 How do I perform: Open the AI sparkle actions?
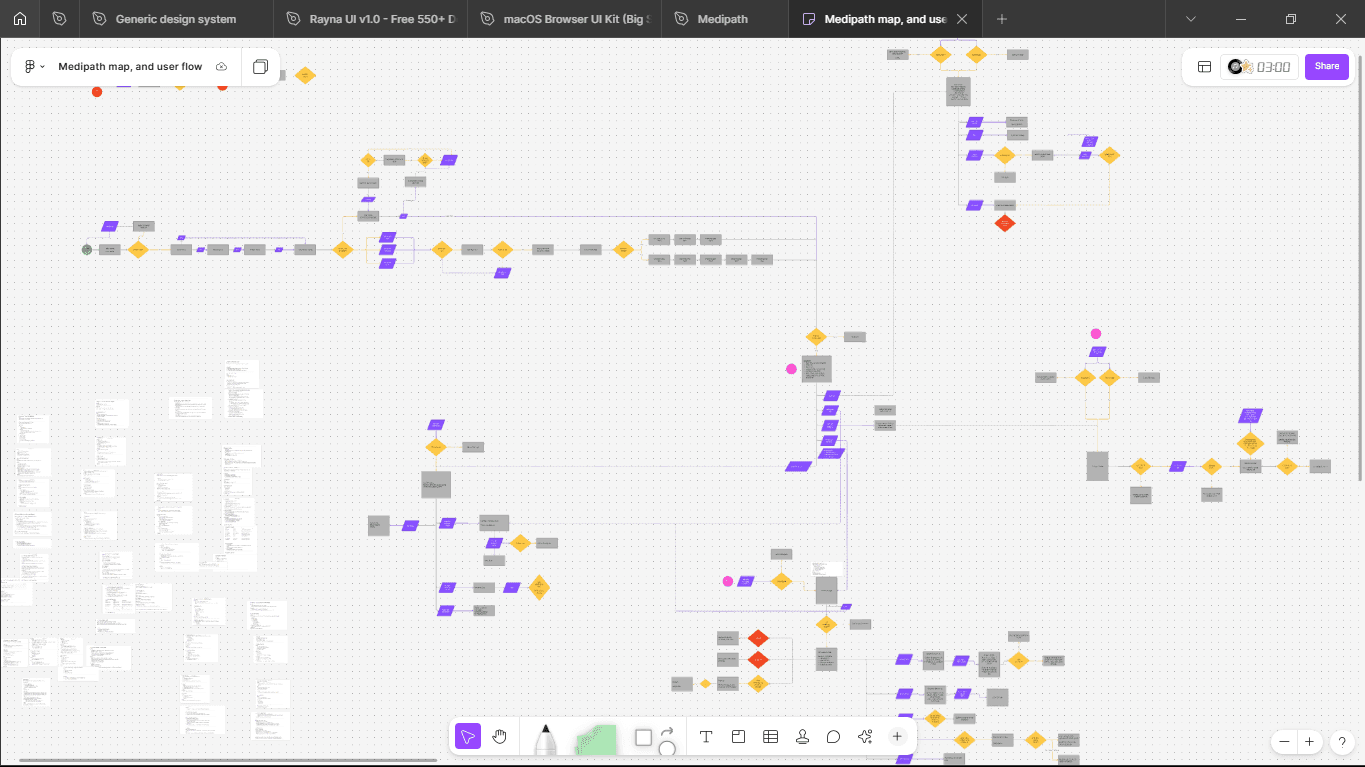[865, 737]
